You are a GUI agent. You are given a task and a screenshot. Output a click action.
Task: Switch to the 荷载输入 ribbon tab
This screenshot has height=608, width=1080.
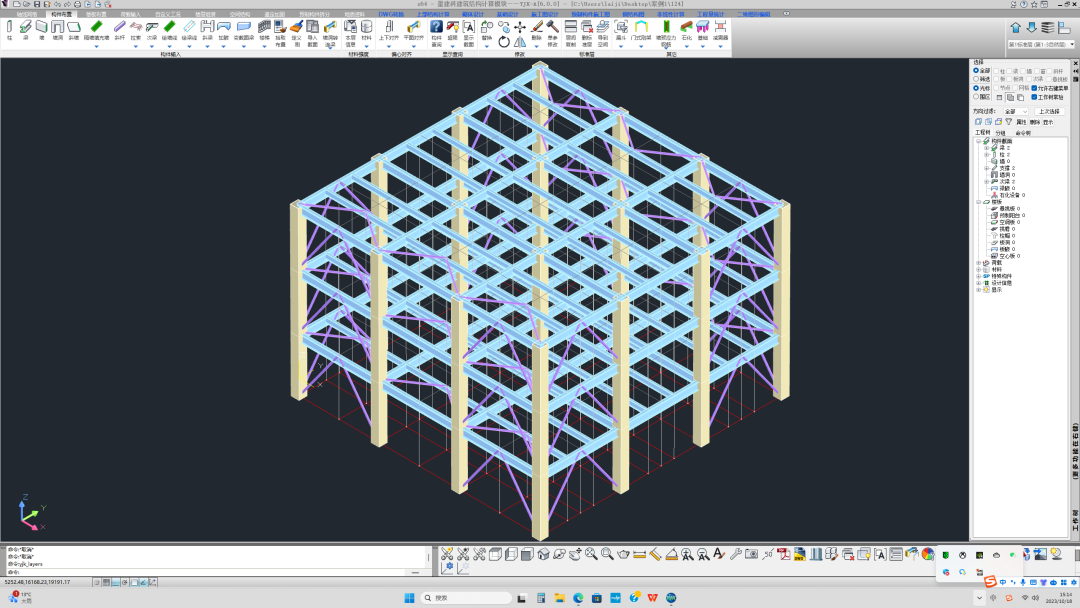click(x=130, y=14)
